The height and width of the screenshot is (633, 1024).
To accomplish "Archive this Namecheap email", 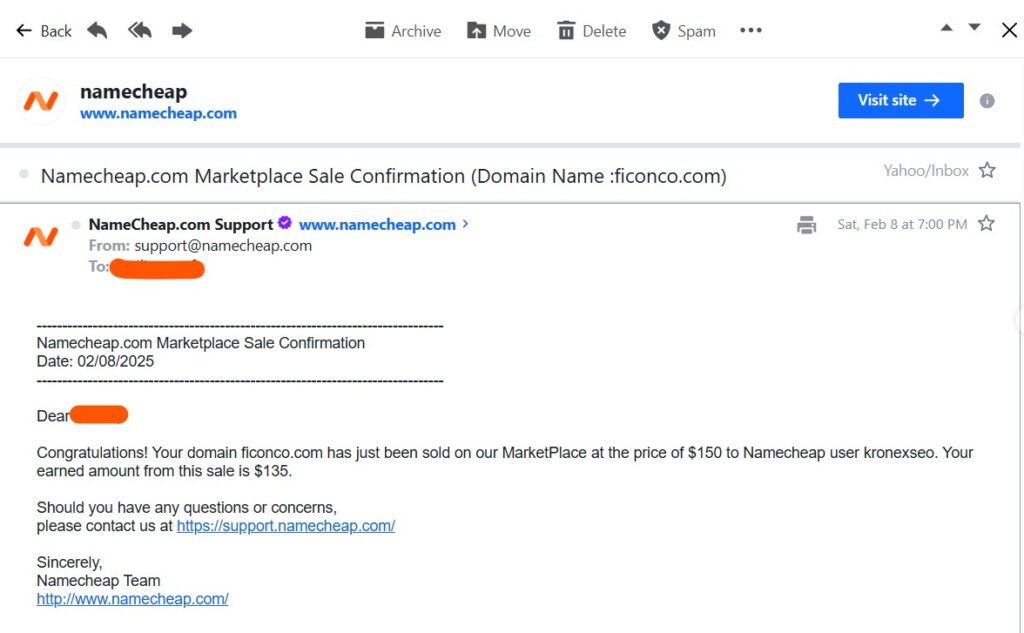I will pyautogui.click(x=403, y=31).
